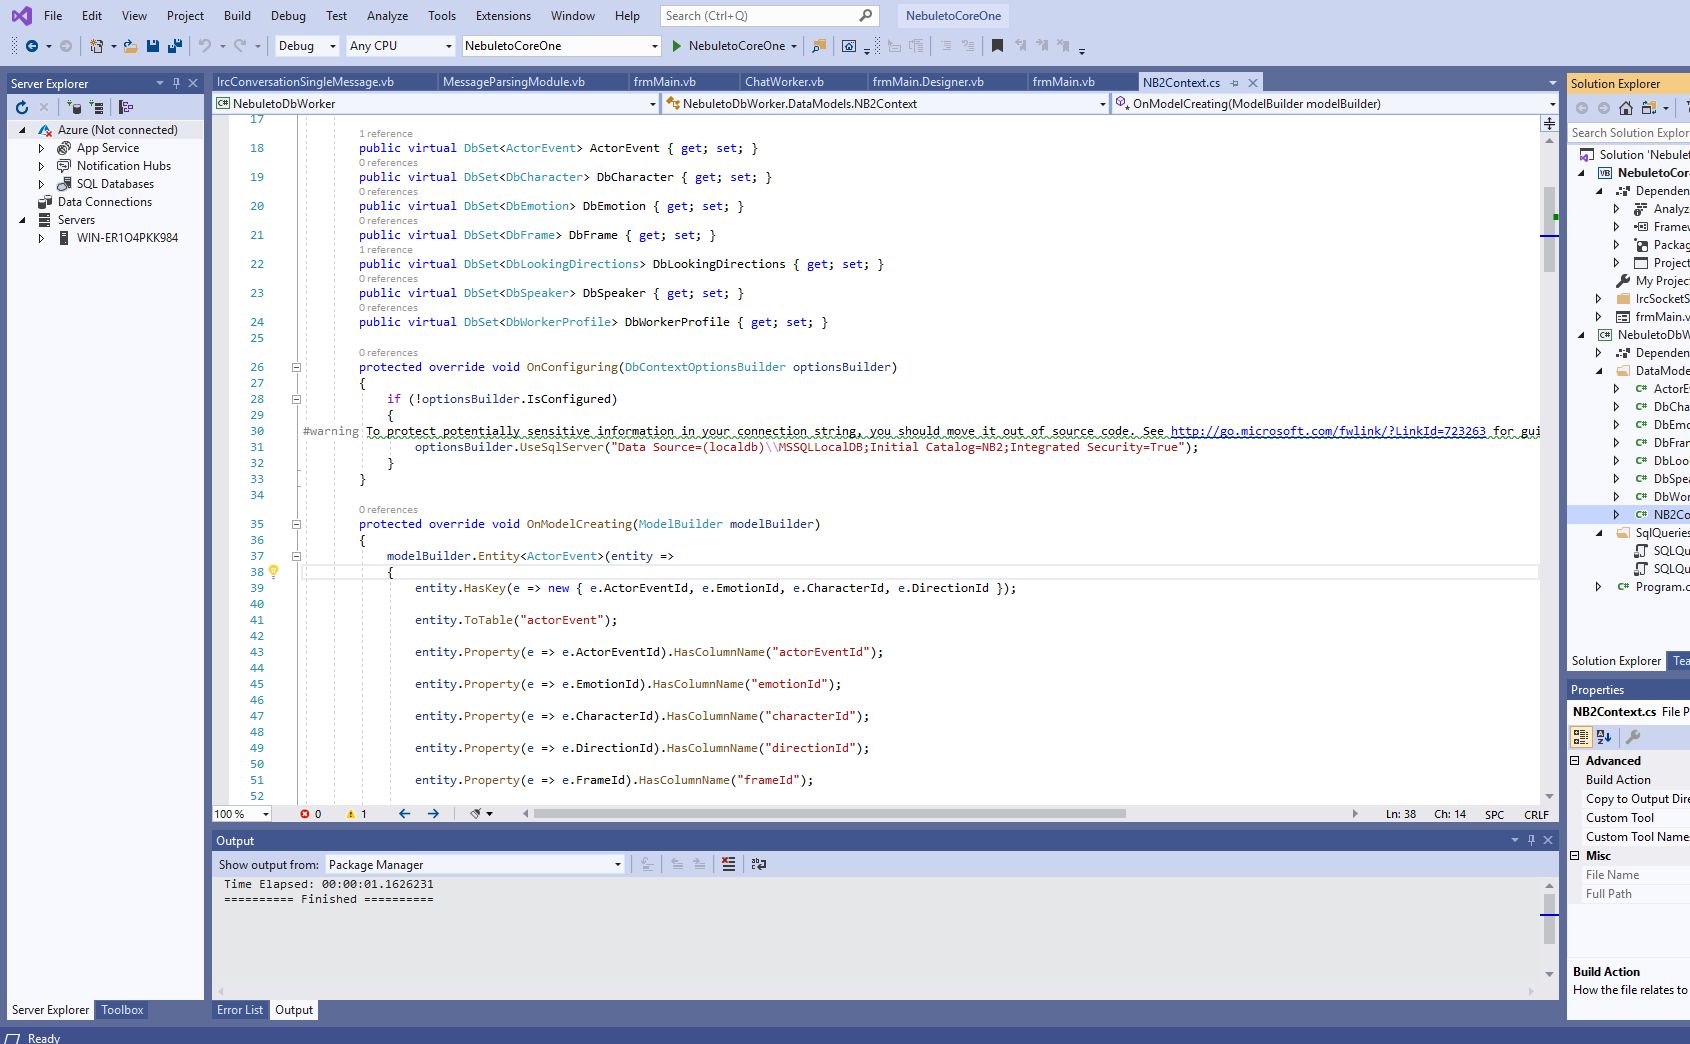The width and height of the screenshot is (1690, 1044).
Task: Click the Navigate Backward arrow above the code editor
Action: 30,46
